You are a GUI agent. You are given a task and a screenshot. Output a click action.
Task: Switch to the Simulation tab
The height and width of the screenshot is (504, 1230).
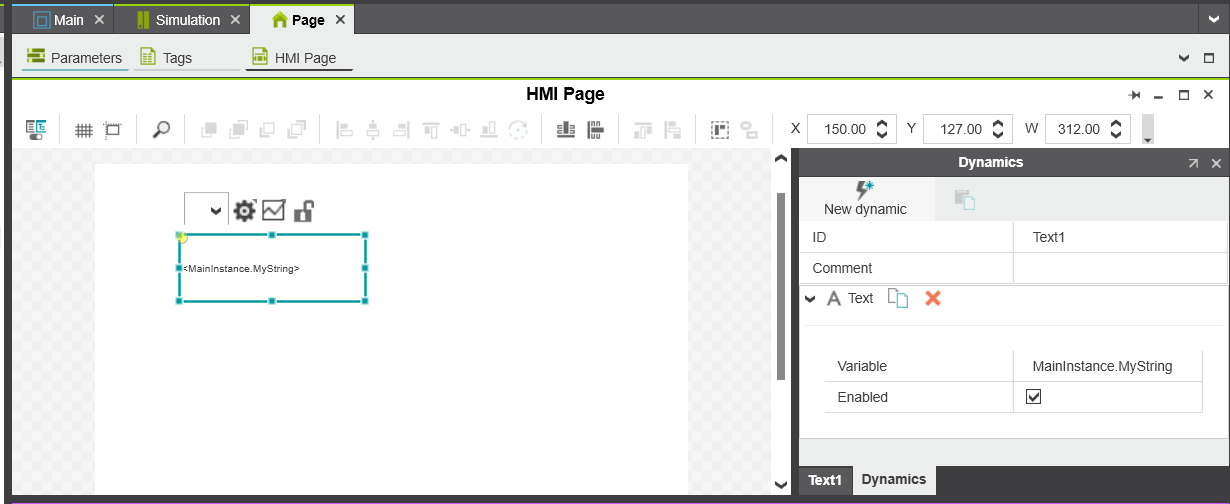179,20
